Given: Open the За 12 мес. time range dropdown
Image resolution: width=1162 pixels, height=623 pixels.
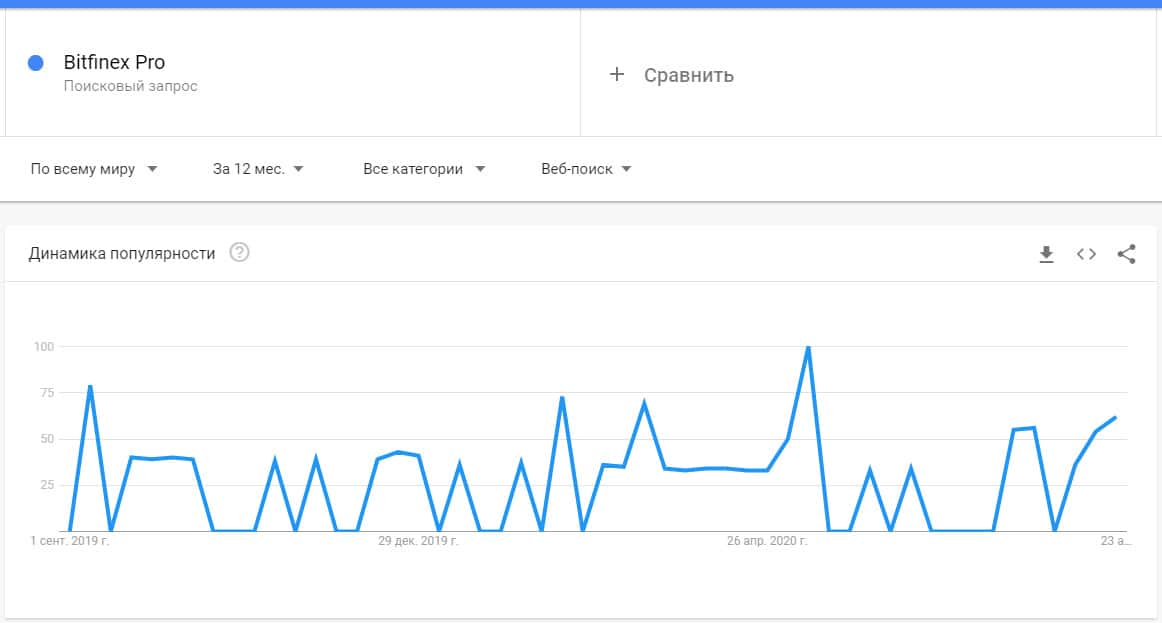Looking at the screenshot, I should (x=258, y=169).
